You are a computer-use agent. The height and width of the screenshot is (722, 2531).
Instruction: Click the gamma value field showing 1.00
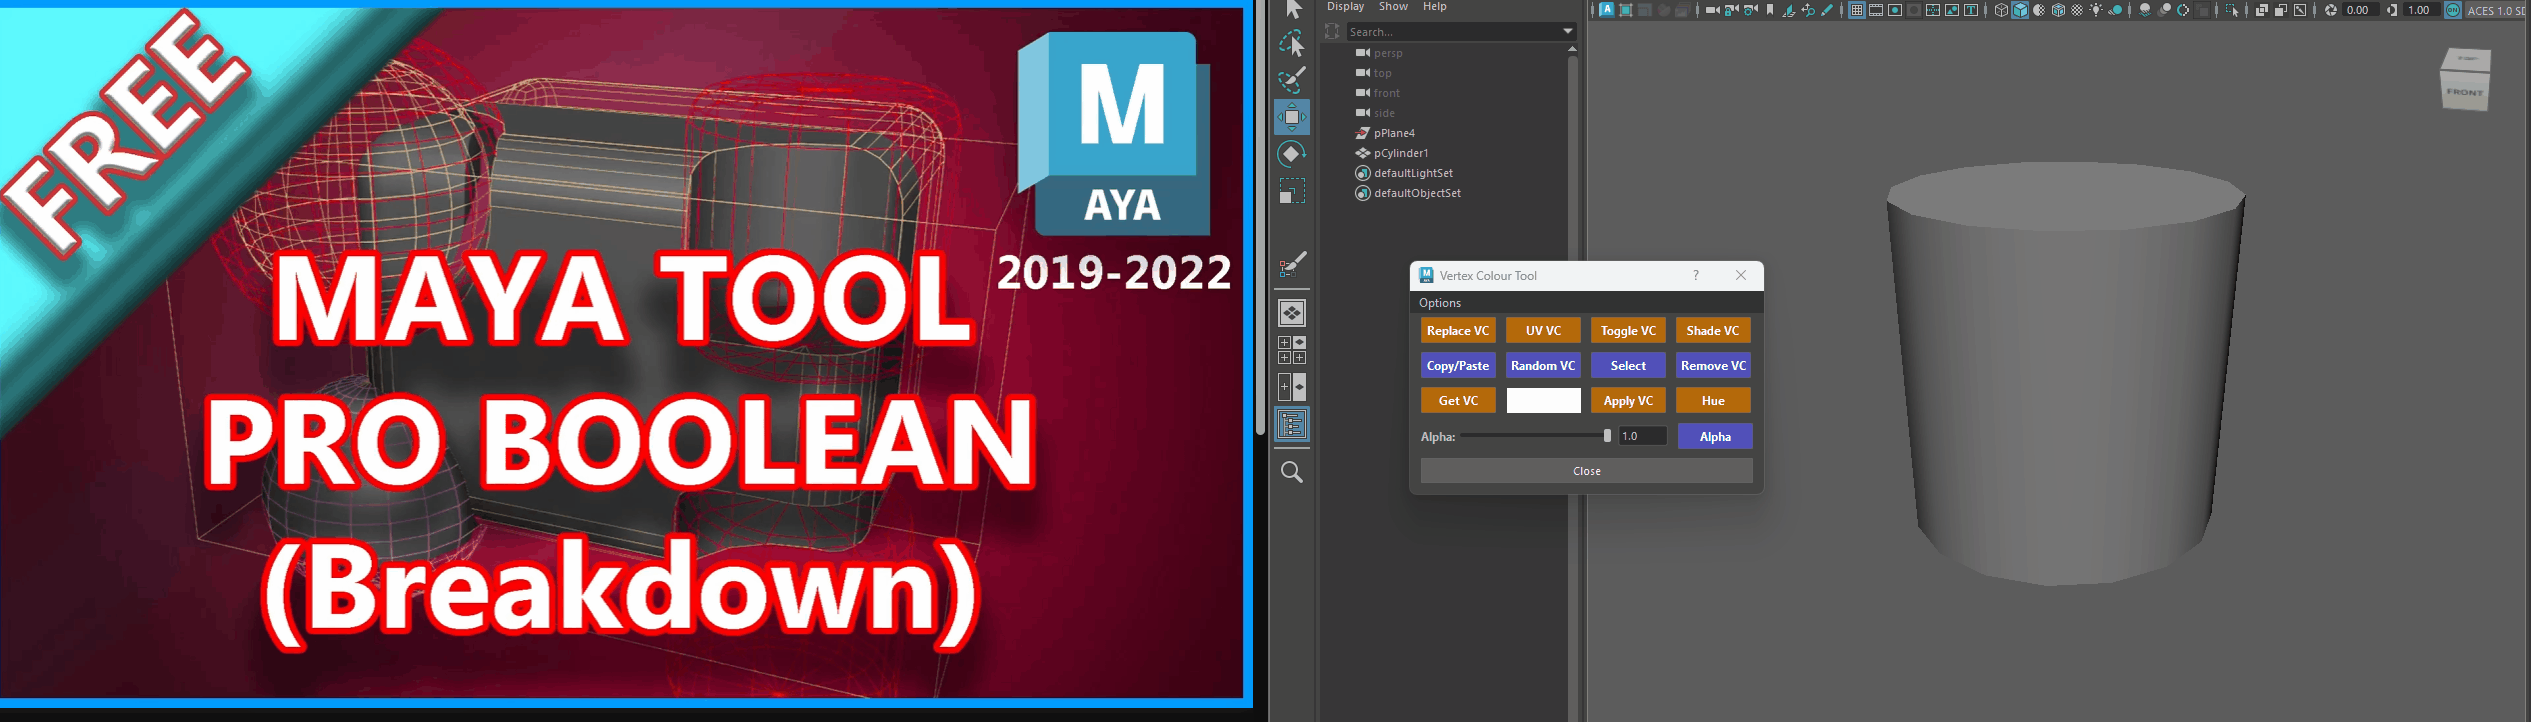coord(2421,10)
